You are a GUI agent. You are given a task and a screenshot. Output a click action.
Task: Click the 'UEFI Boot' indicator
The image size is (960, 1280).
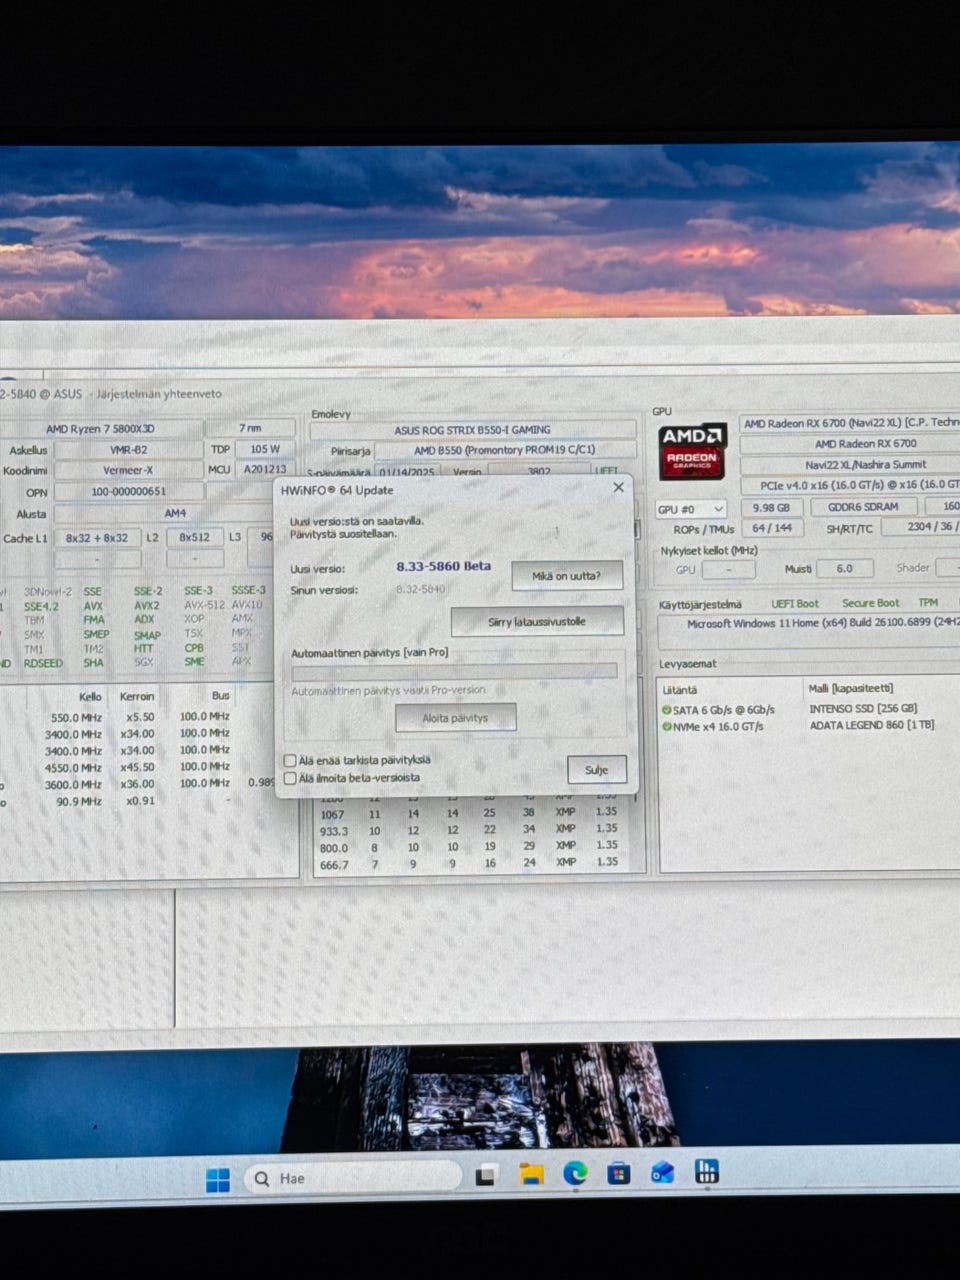point(795,604)
